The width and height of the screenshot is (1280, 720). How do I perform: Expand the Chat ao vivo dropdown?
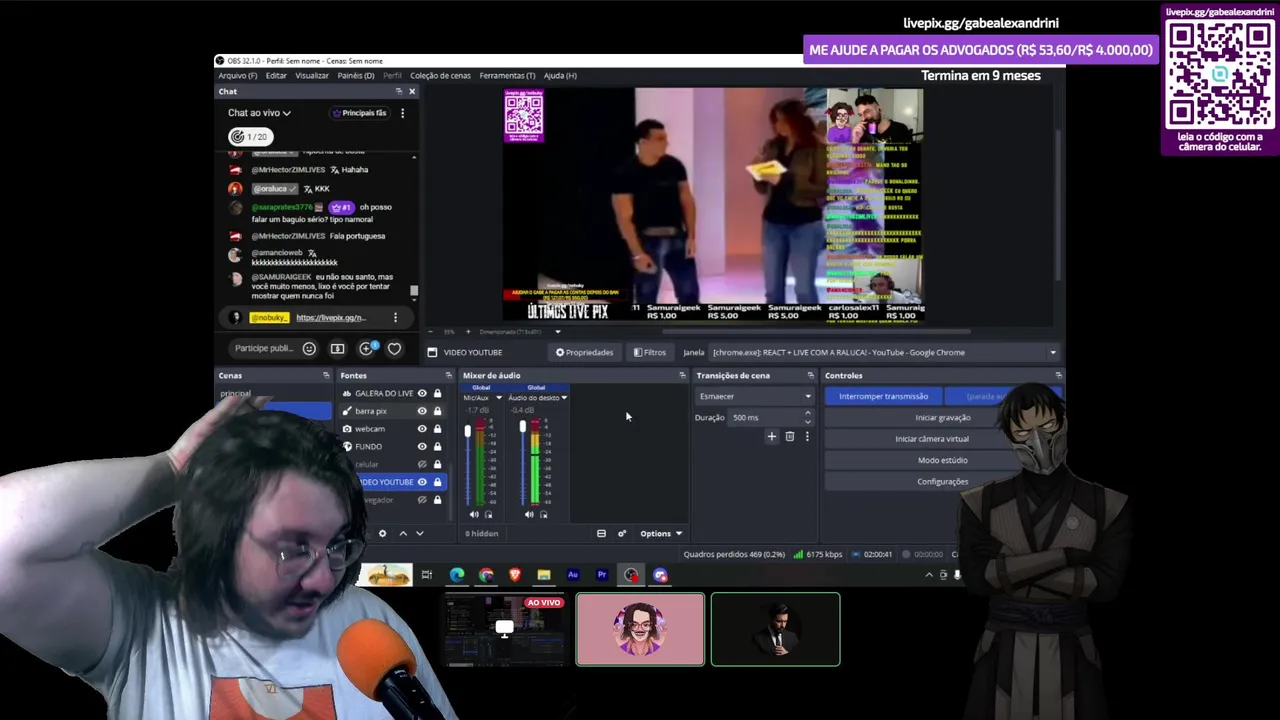(x=259, y=113)
